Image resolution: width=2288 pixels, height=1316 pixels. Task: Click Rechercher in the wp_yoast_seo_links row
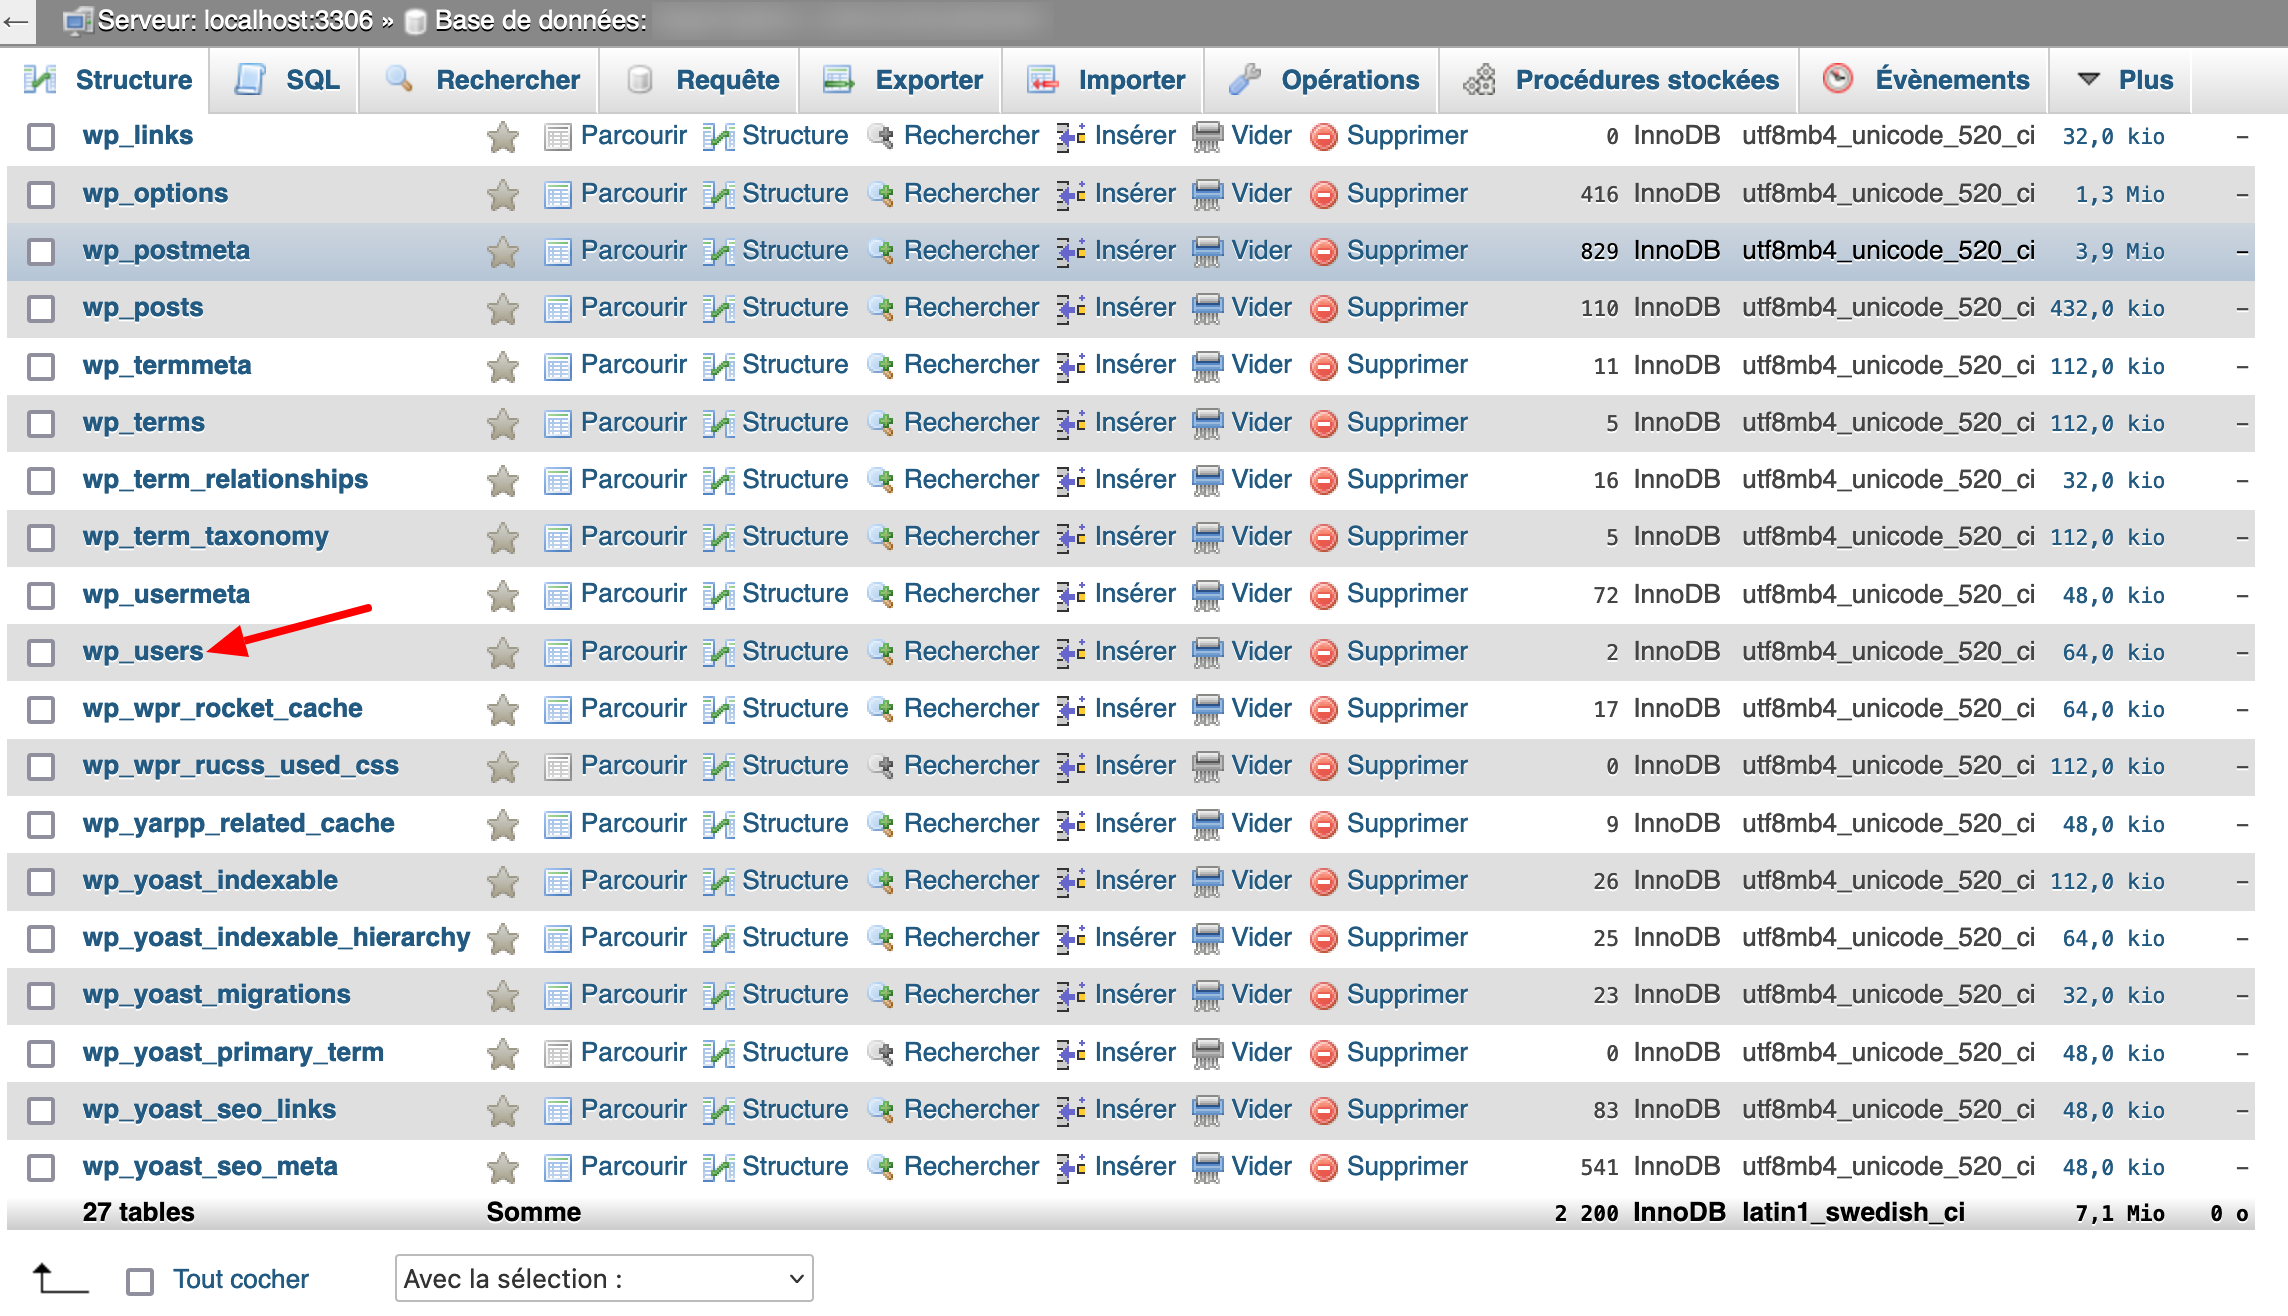971,1110
